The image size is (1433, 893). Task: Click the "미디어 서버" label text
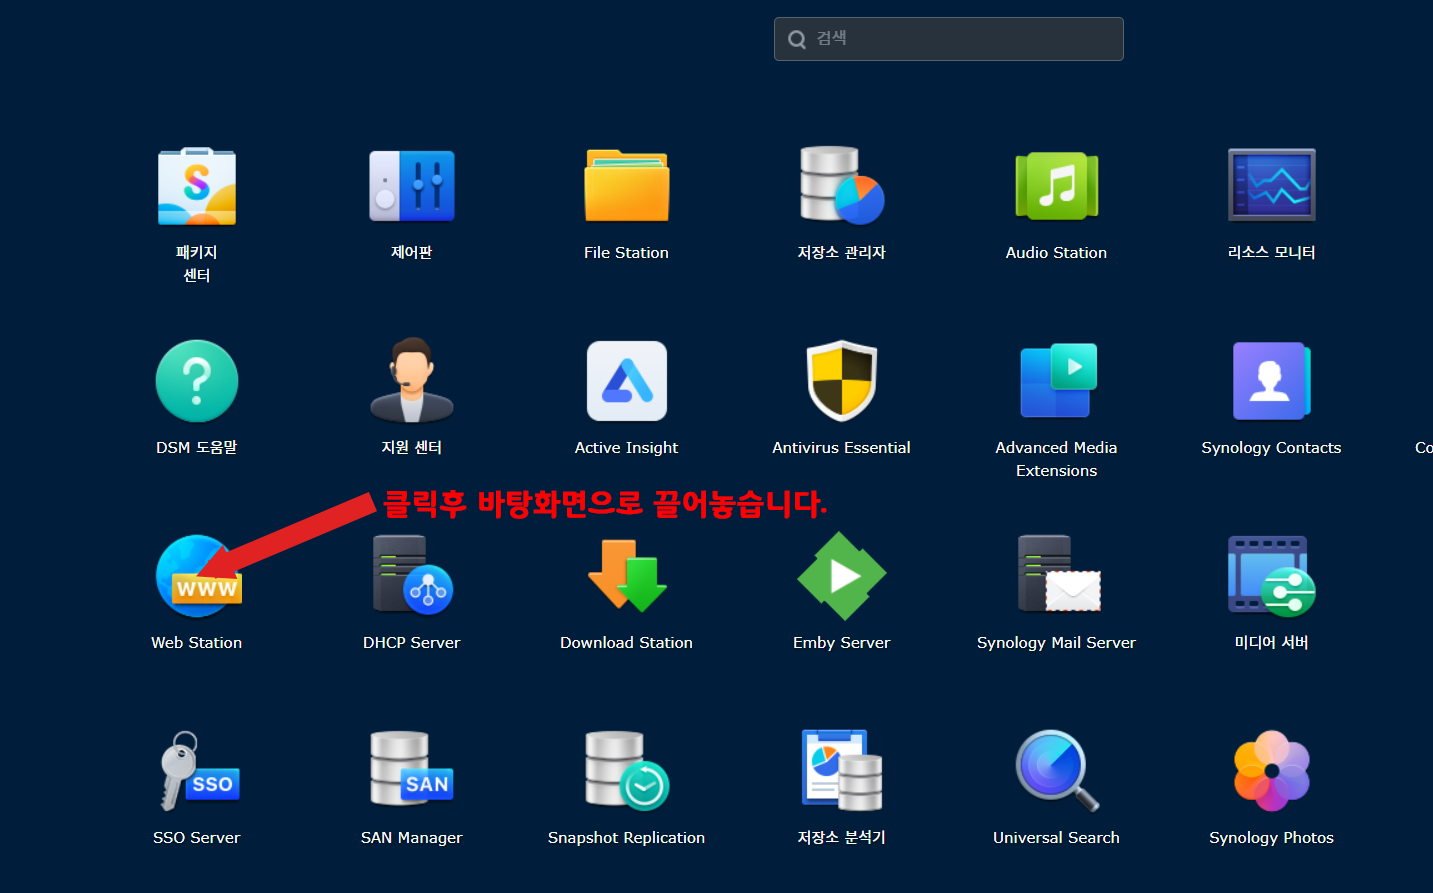1272,643
